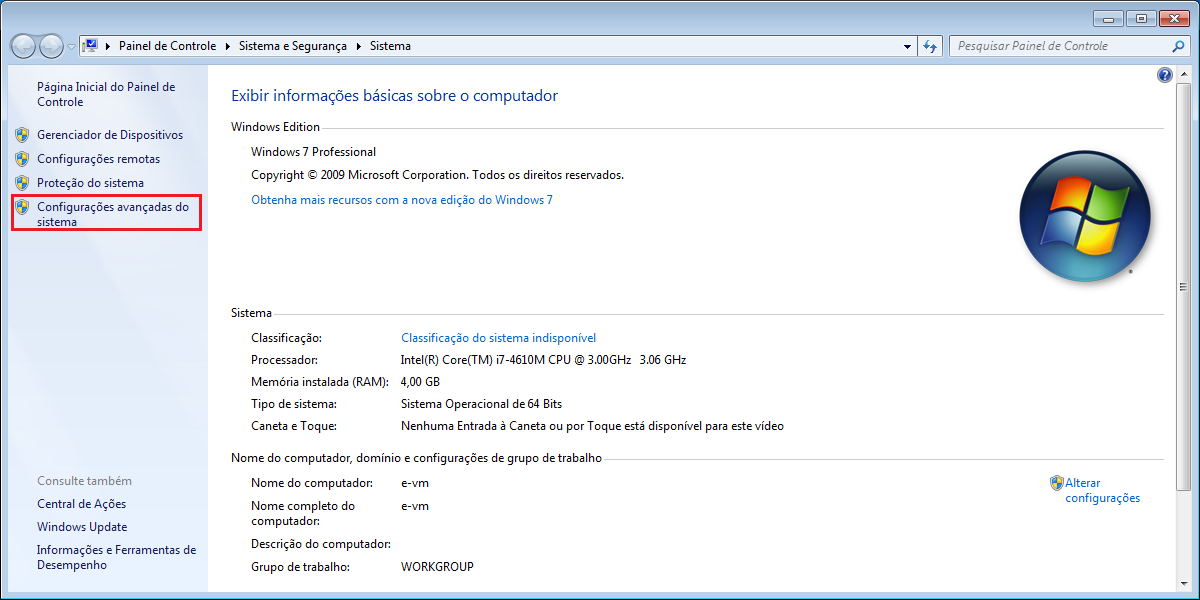This screenshot has width=1200, height=600.
Task: Open Classificação do sistema indisponível link
Action: pyautogui.click(x=498, y=338)
